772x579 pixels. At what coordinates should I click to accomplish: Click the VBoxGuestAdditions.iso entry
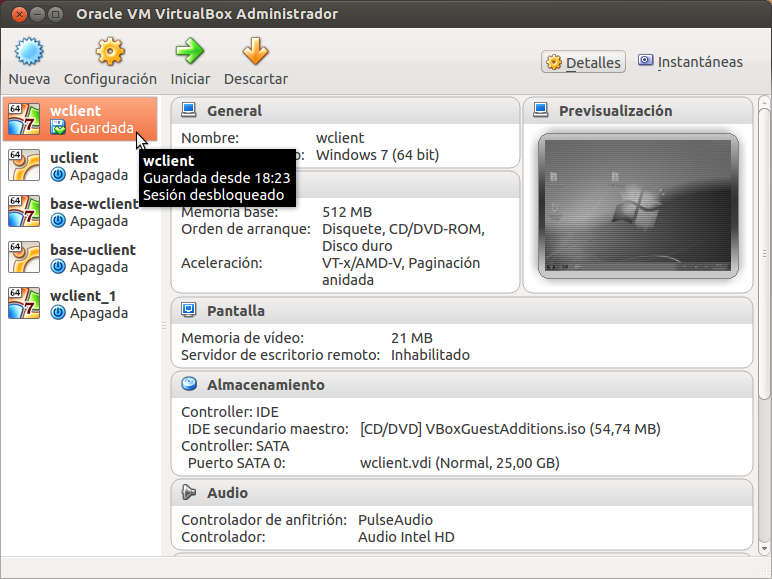[510, 429]
